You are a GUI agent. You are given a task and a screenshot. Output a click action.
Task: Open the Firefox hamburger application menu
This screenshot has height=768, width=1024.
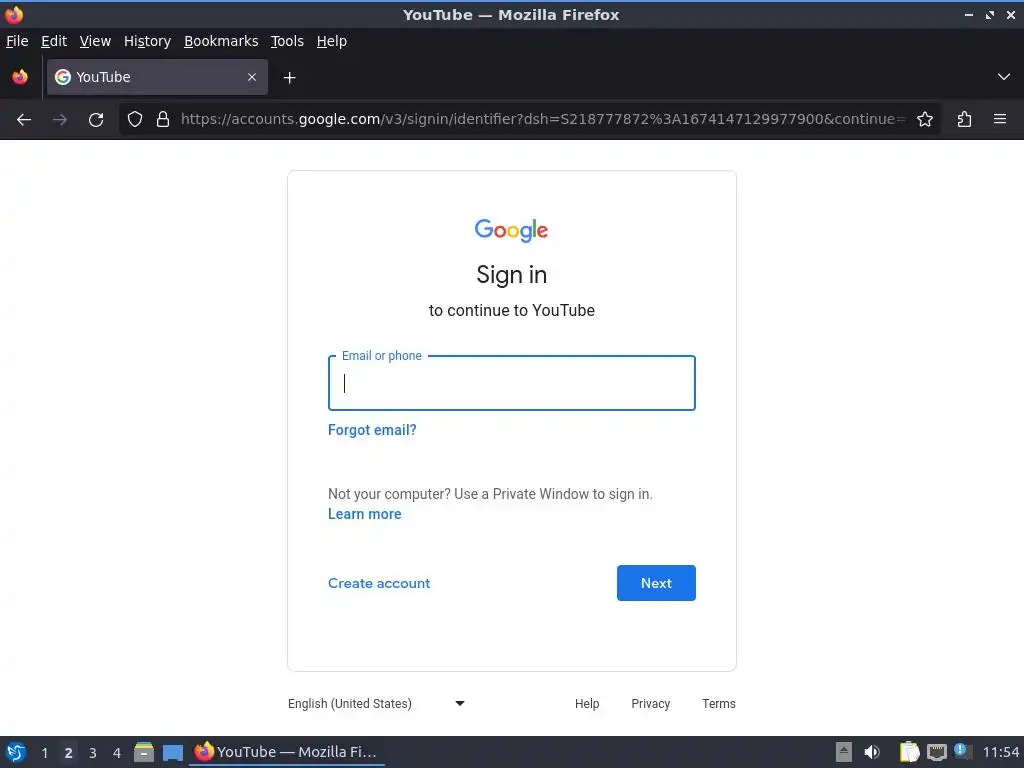1000,120
